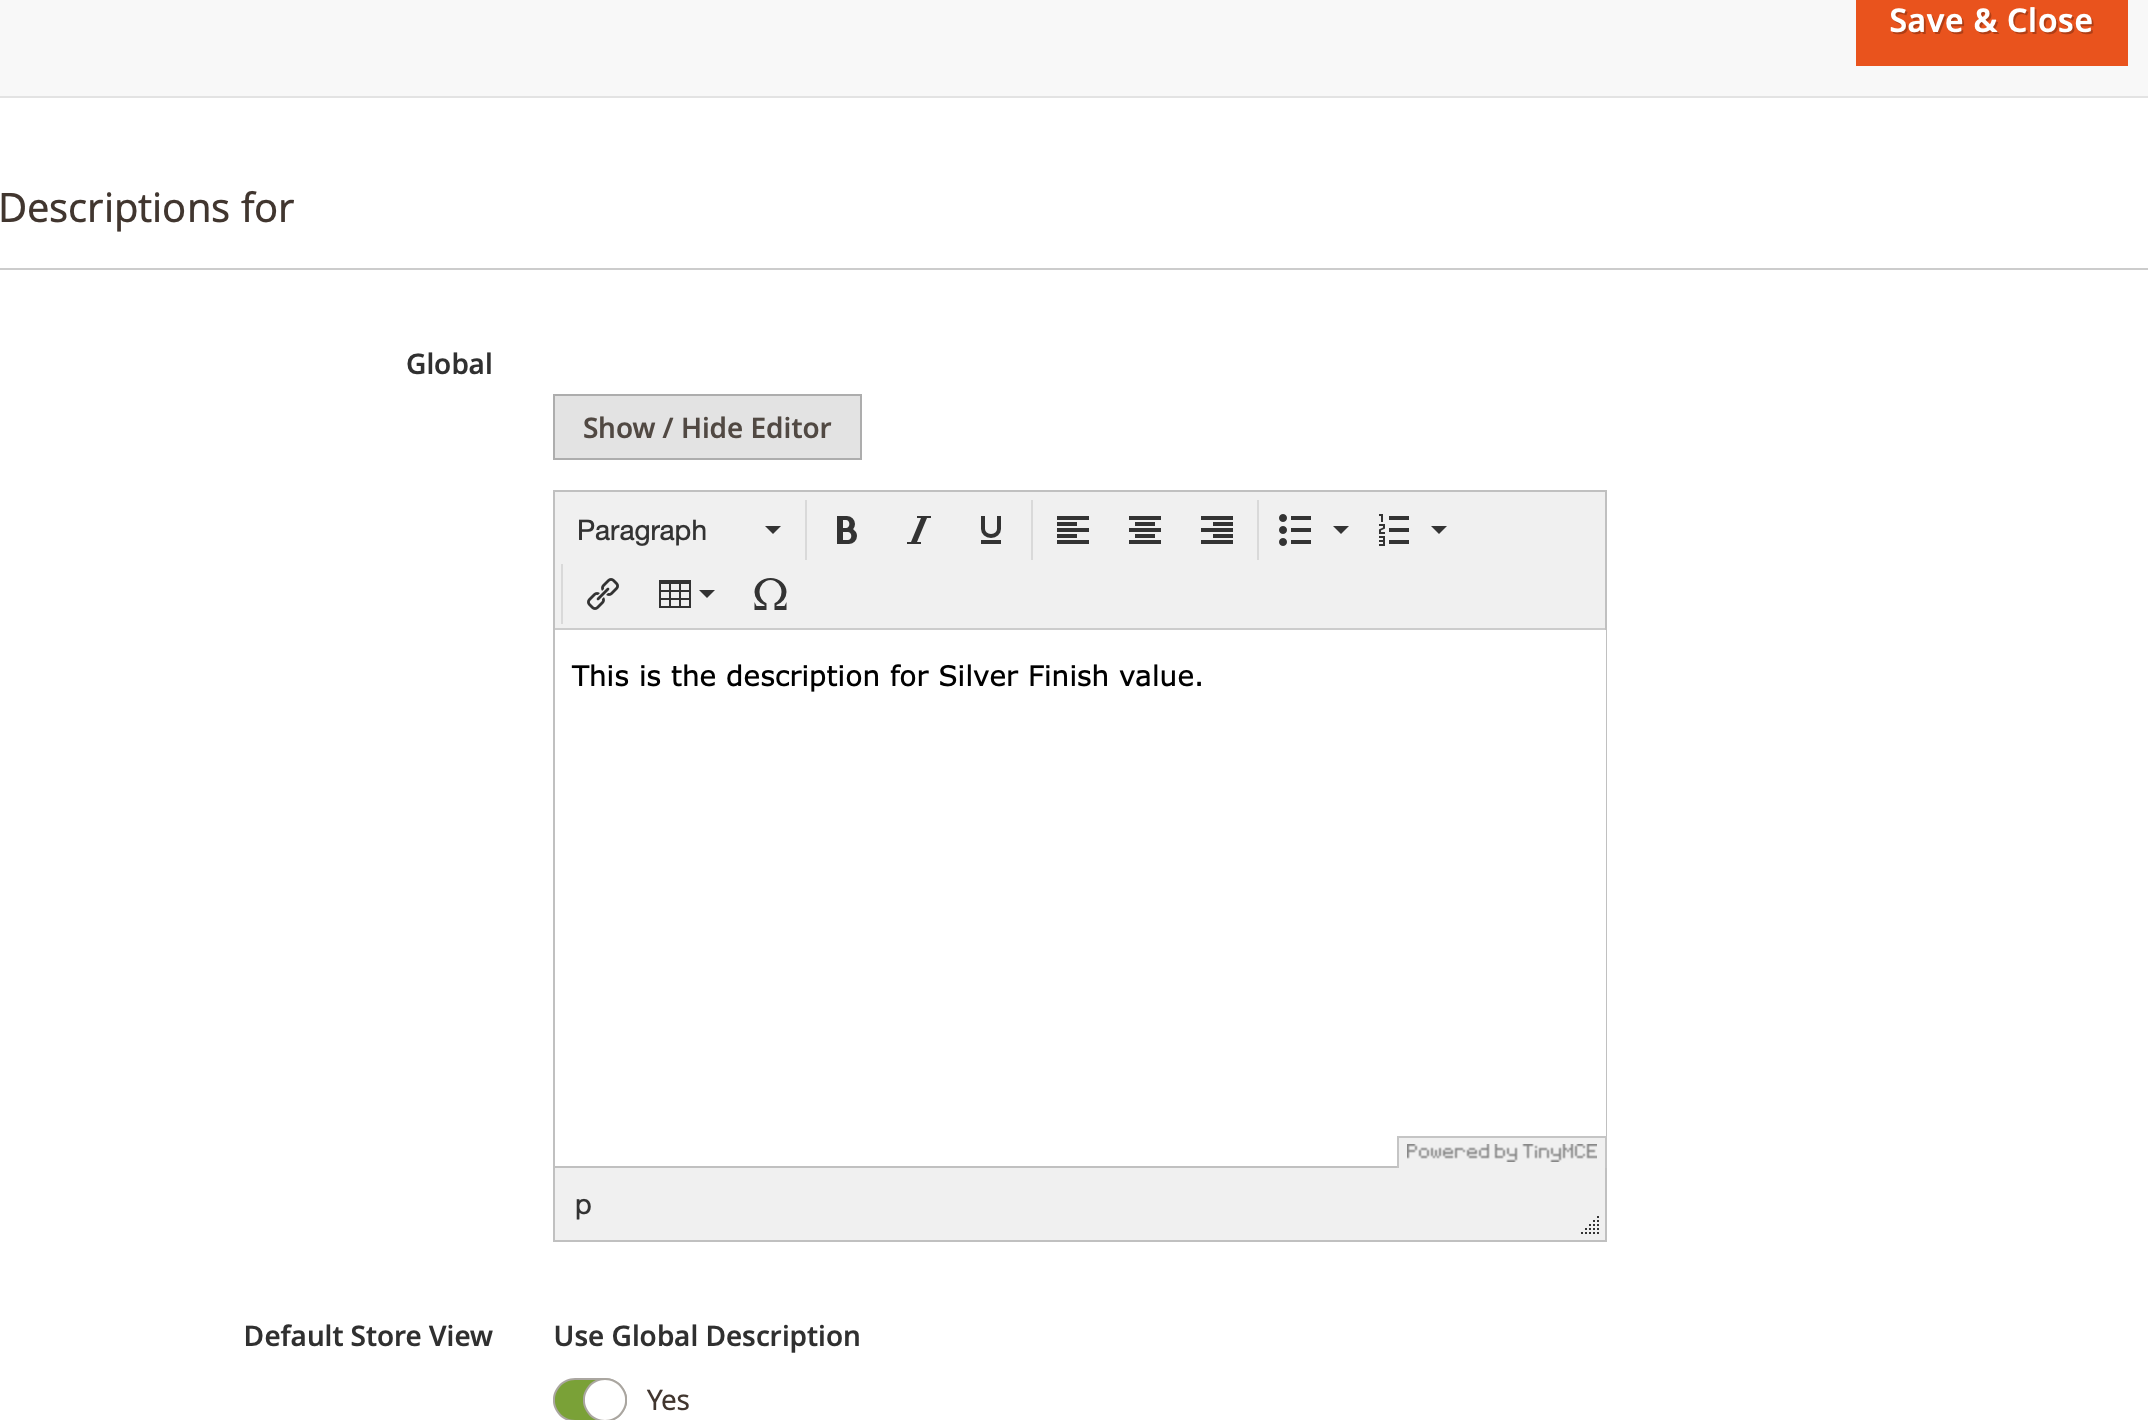Viewport: 2148px width, 1420px height.
Task: Align text right
Action: tap(1216, 530)
